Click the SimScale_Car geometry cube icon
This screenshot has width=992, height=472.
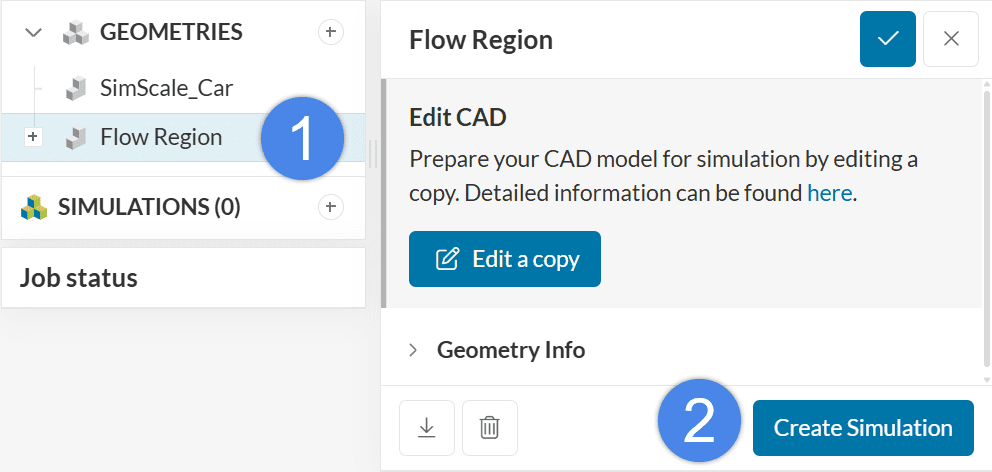[76, 88]
